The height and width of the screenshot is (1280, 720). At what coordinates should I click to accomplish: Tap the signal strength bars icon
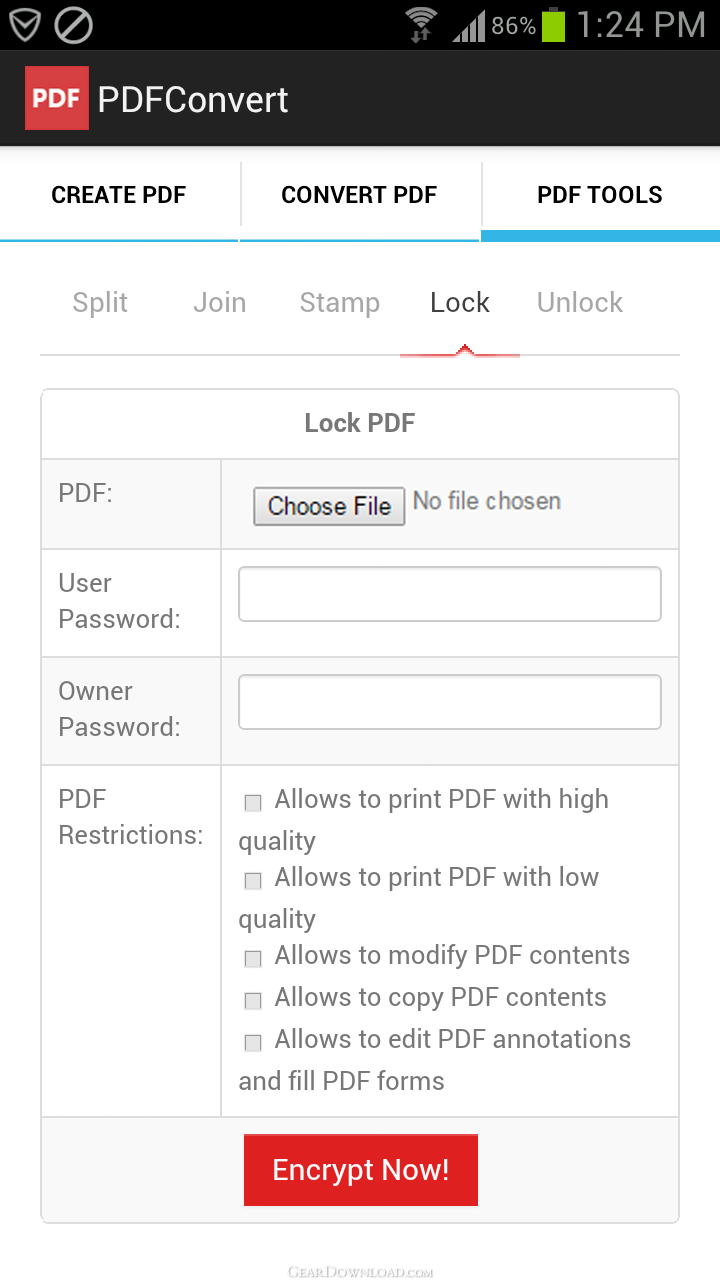[x=468, y=25]
